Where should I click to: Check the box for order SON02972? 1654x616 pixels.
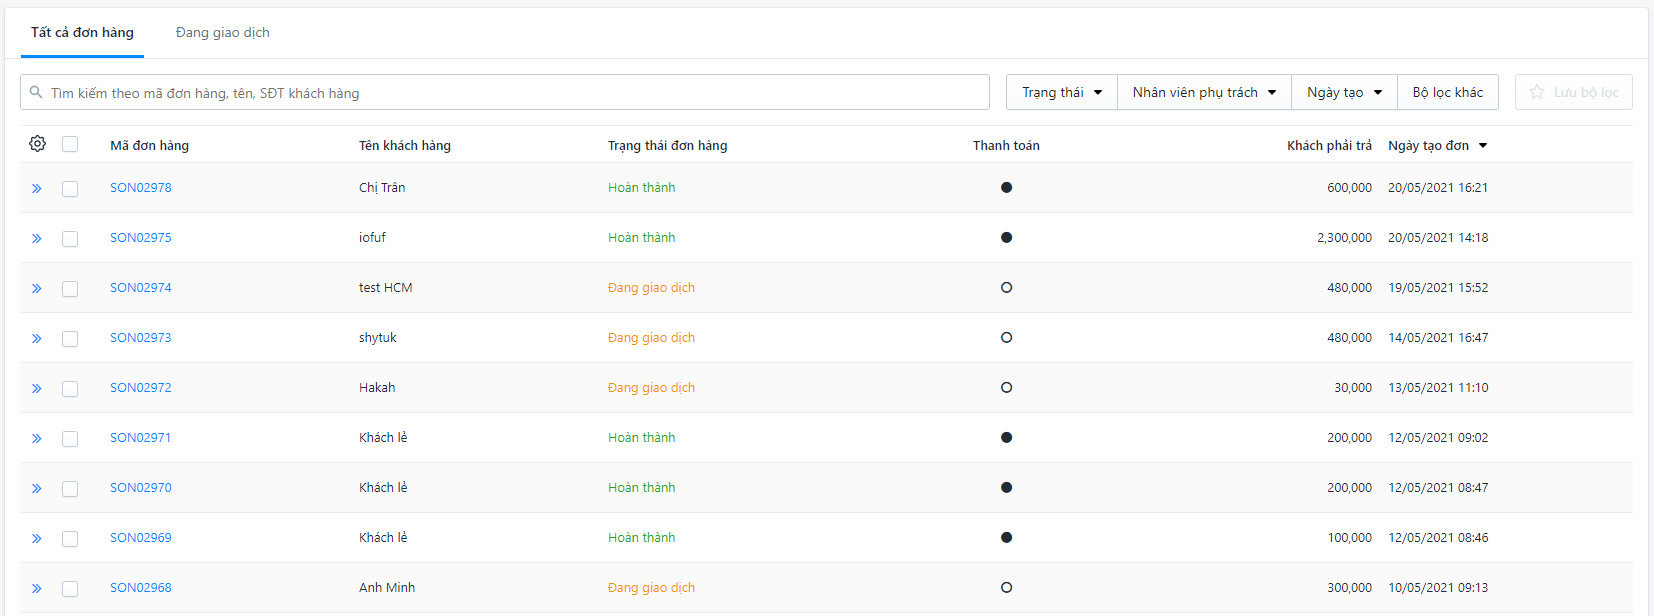pos(70,388)
